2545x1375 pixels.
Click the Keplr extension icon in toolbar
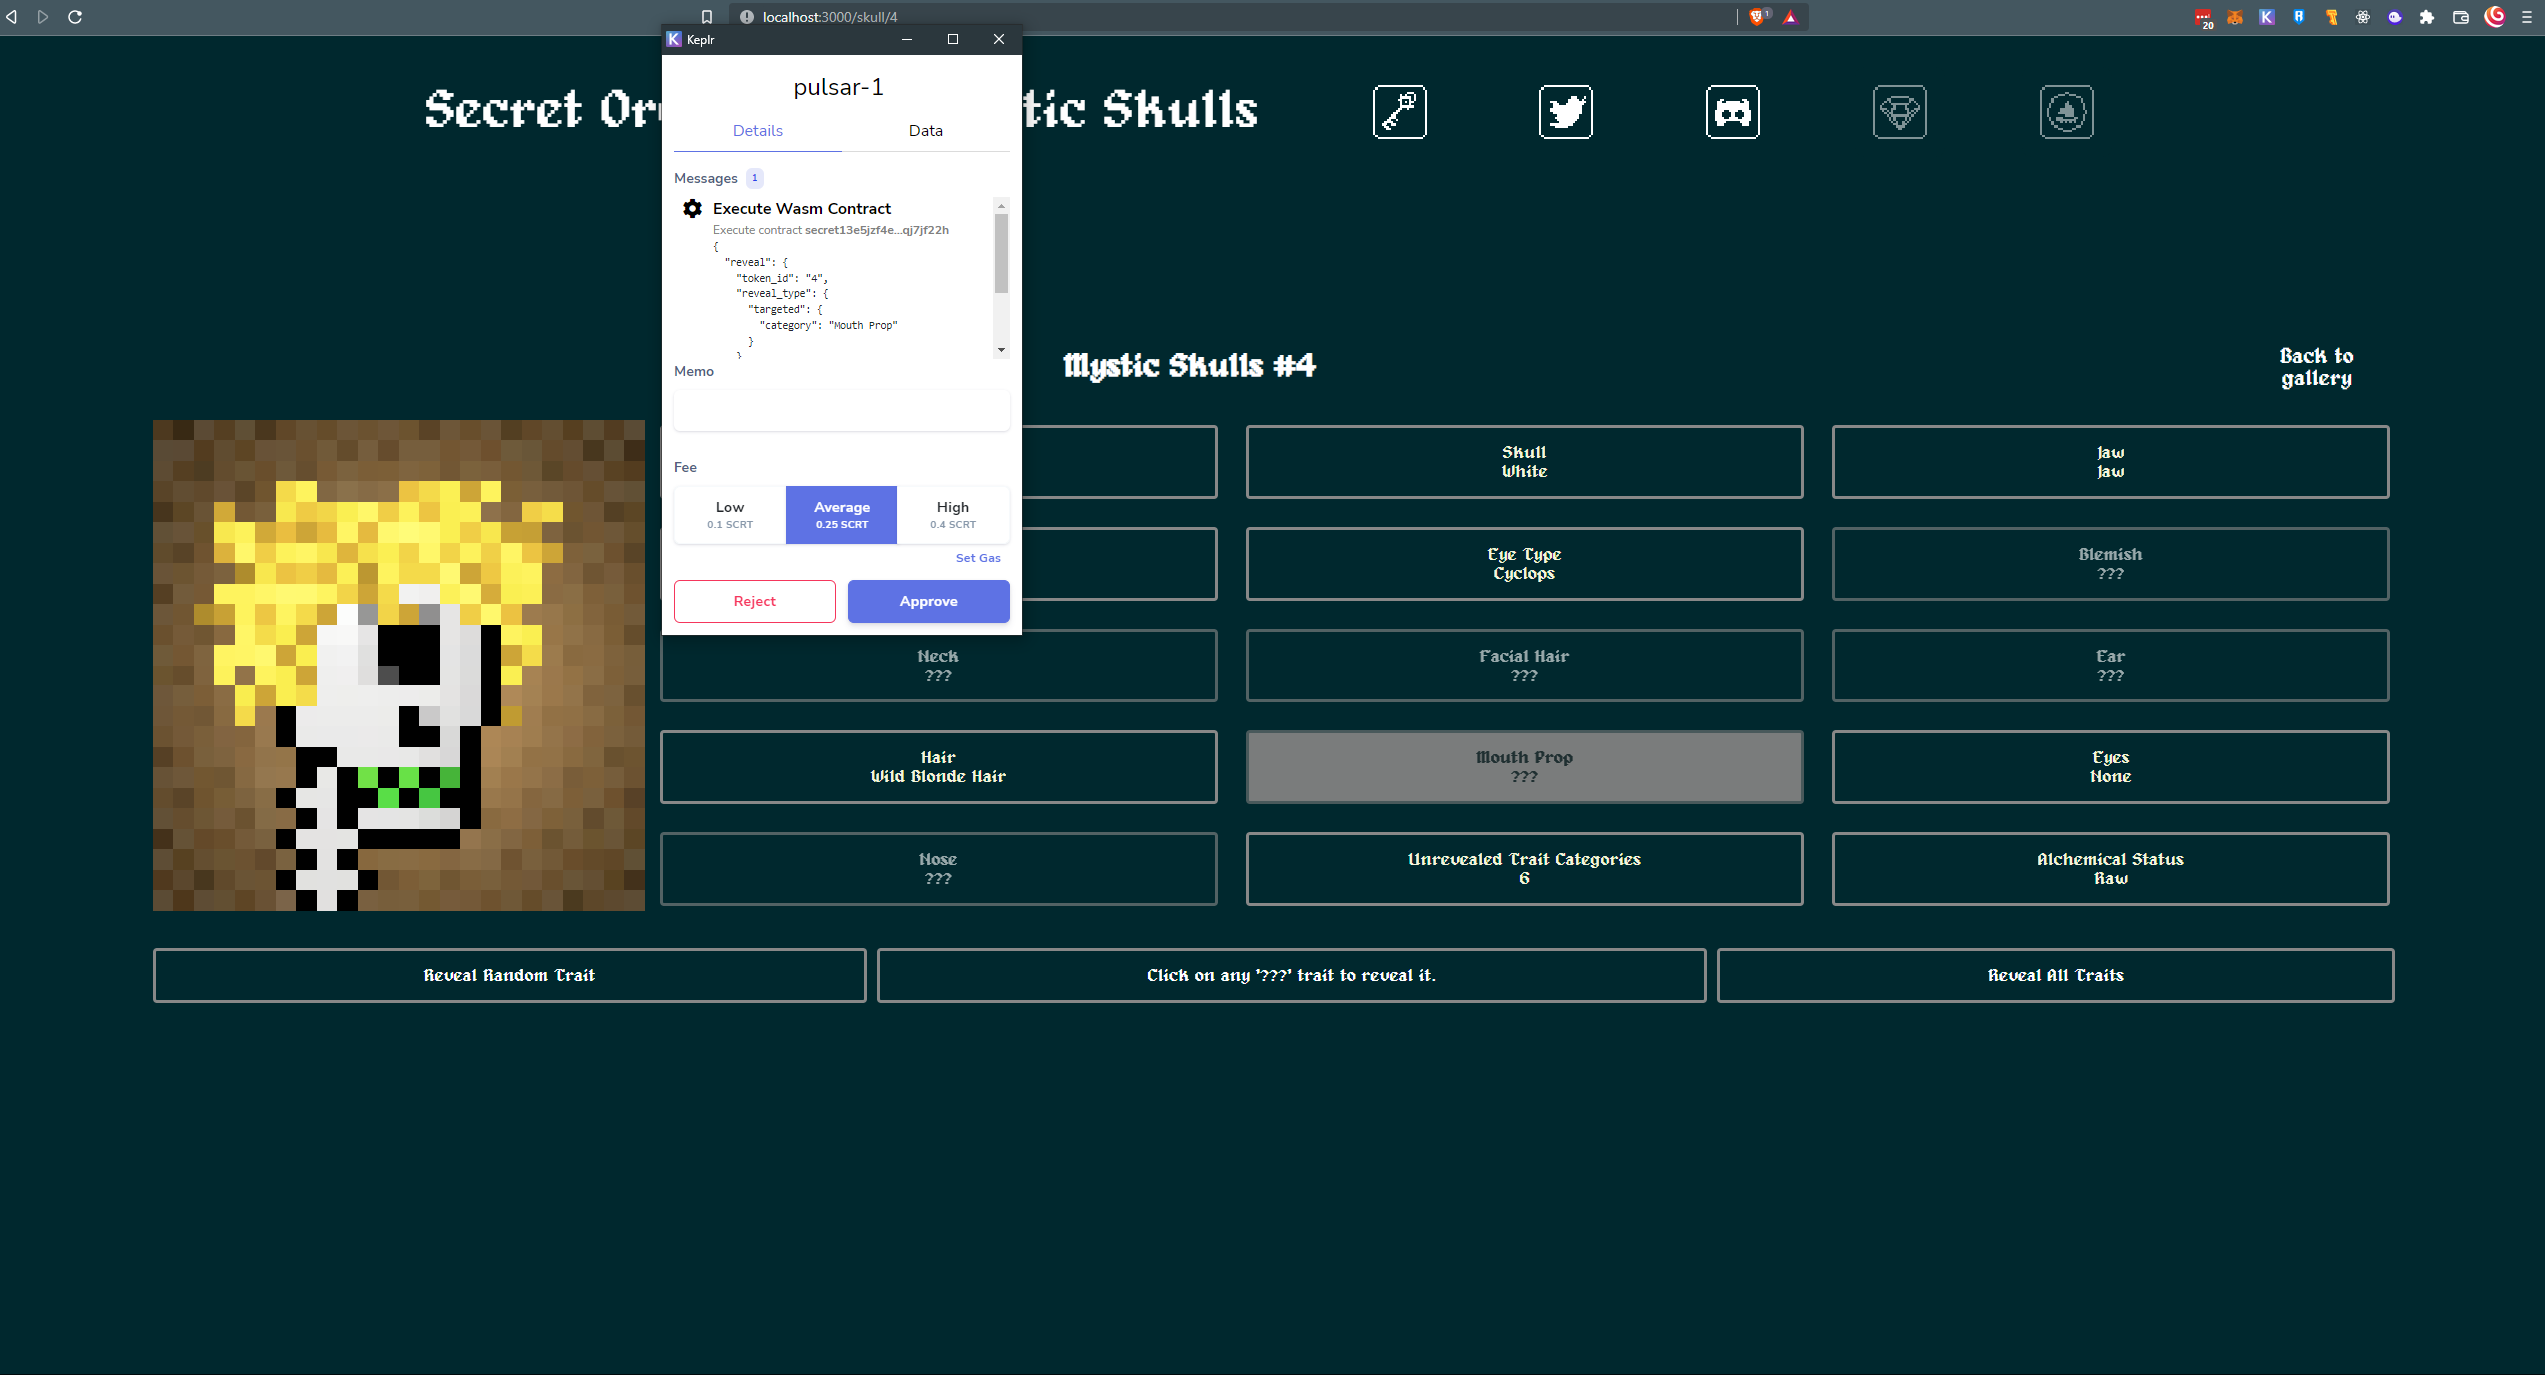[x=2266, y=17]
